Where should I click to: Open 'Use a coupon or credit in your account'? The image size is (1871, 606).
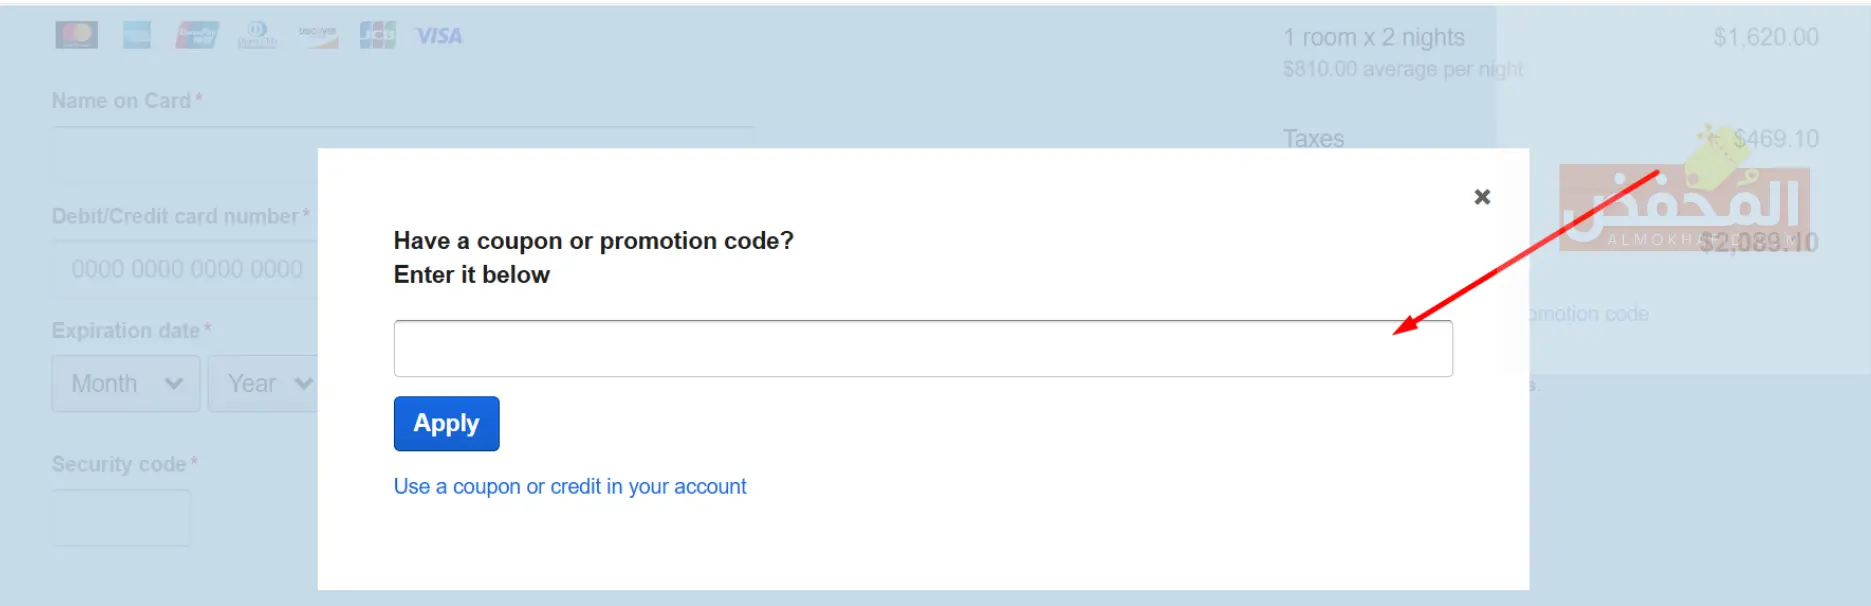click(570, 487)
